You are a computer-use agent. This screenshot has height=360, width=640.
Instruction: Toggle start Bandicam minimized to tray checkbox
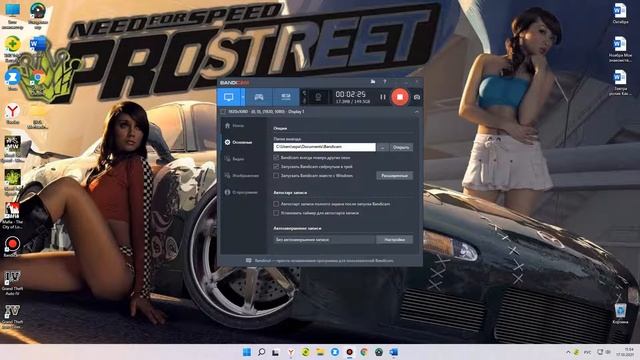(276, 167)
